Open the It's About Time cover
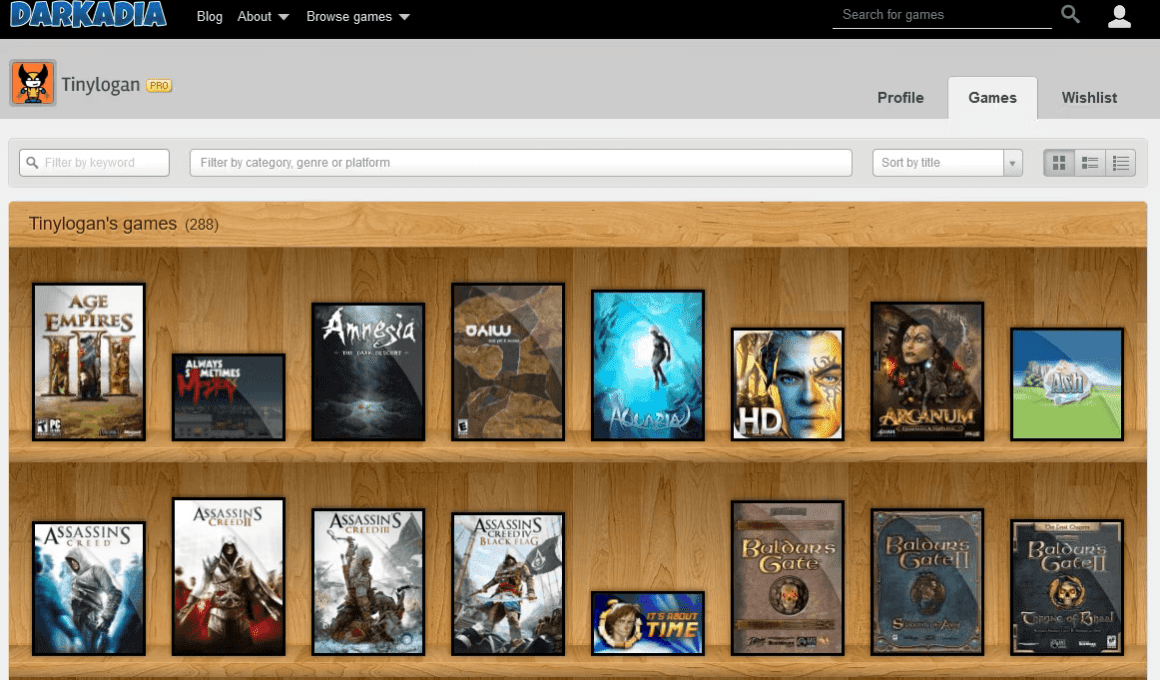This screenshot has width=1160, height=680. (x=647, y=623)
